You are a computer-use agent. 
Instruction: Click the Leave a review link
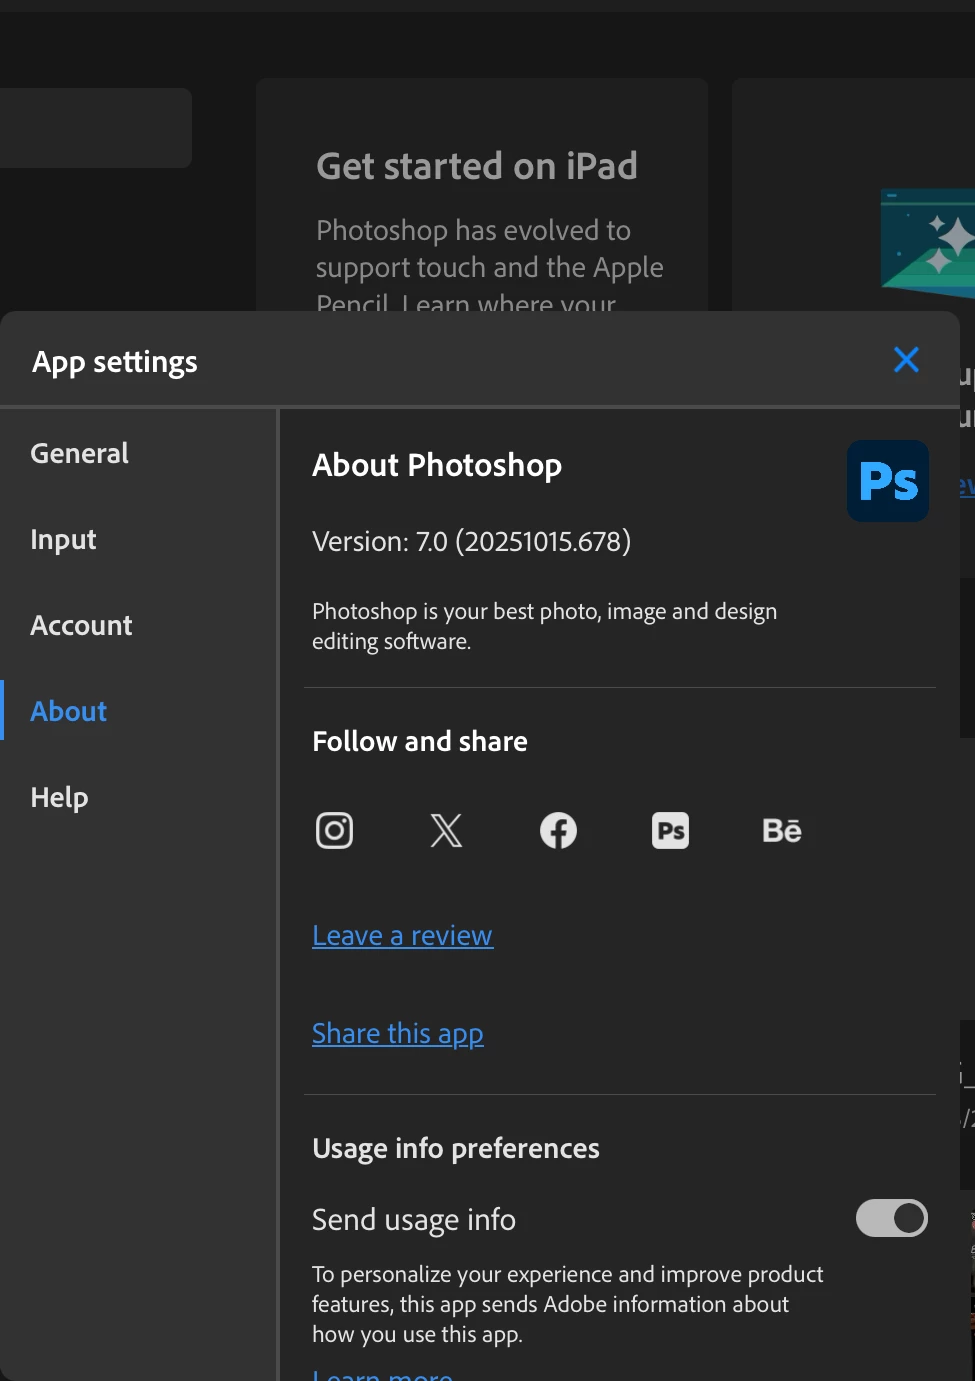(402, 935)
